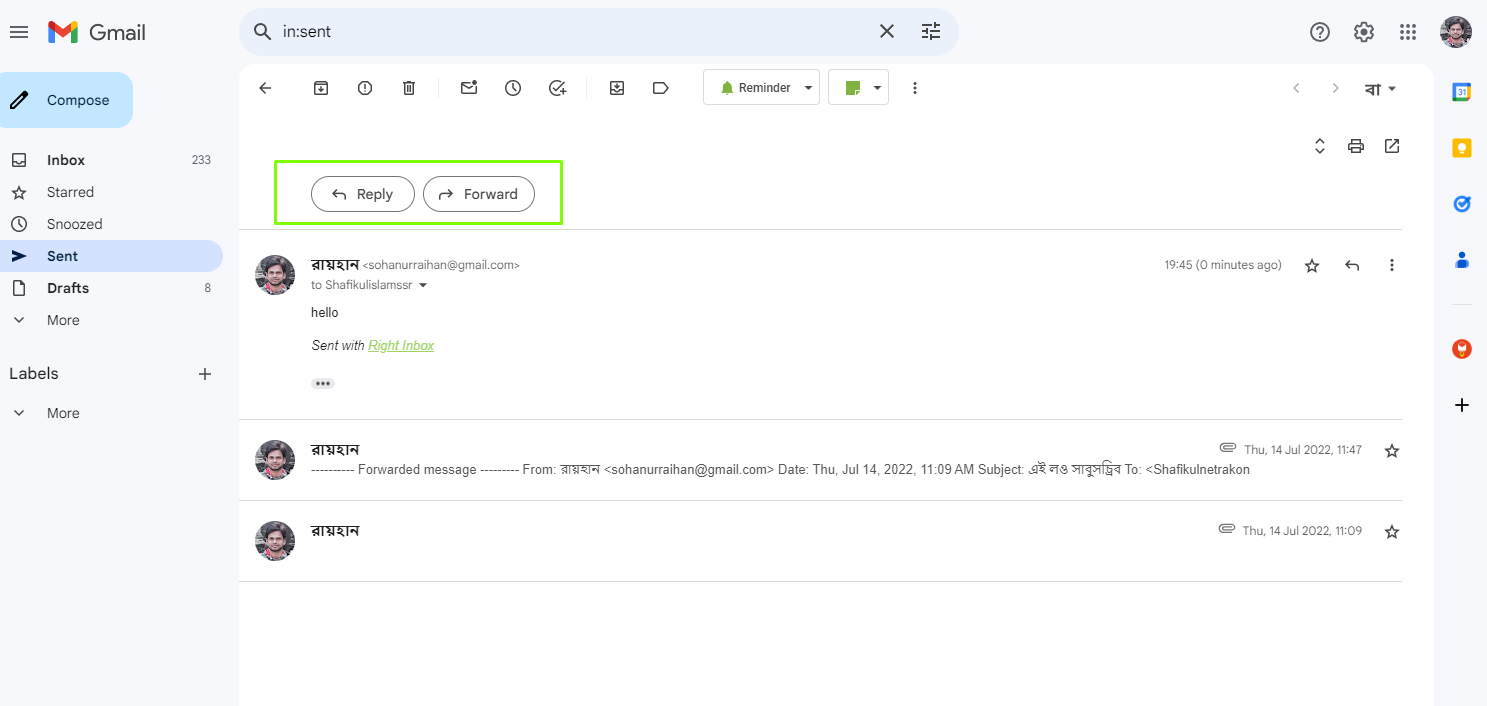Open the green note color dropdown
The height and width of the screenshot is (706, 1487).
click(877, 88)
